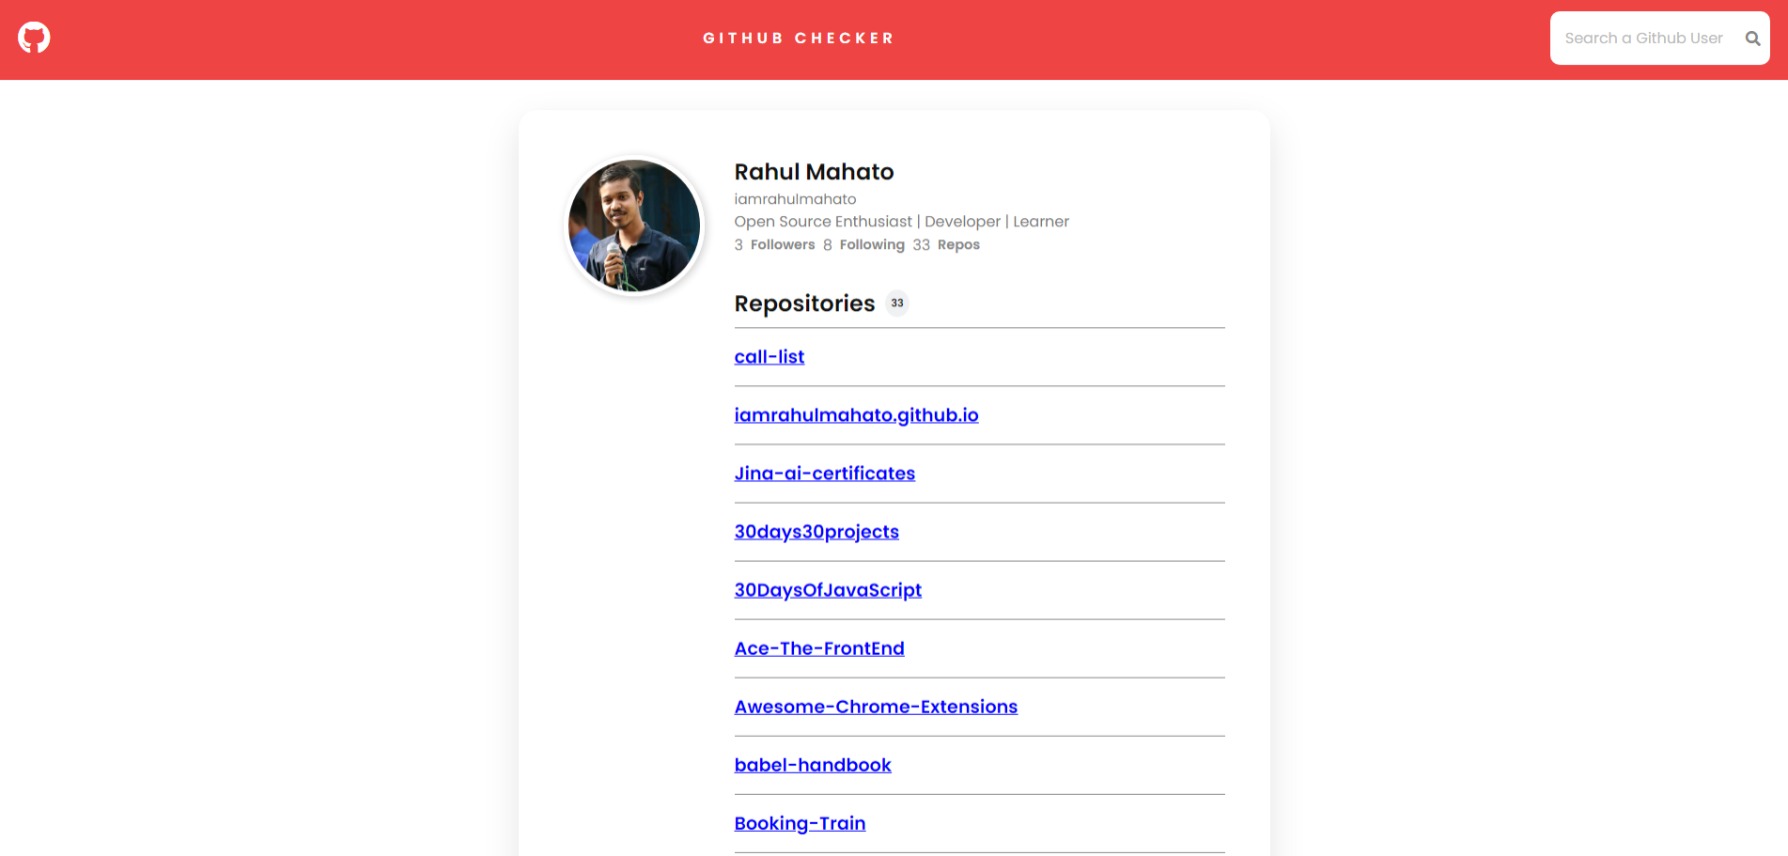Viewport: 1788px width, 856px height.
Task: Go to the 30days30projects repository
Action: coord(816,532)
